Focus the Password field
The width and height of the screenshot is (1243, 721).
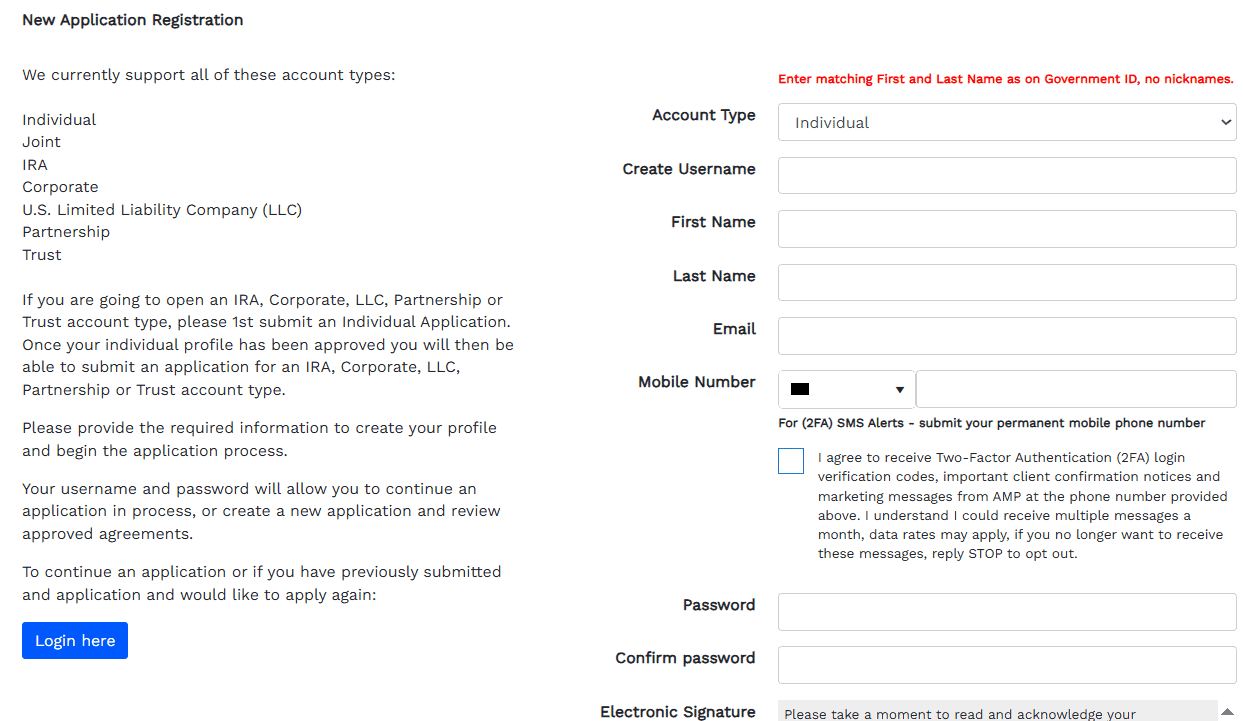tap(1007, 611)
